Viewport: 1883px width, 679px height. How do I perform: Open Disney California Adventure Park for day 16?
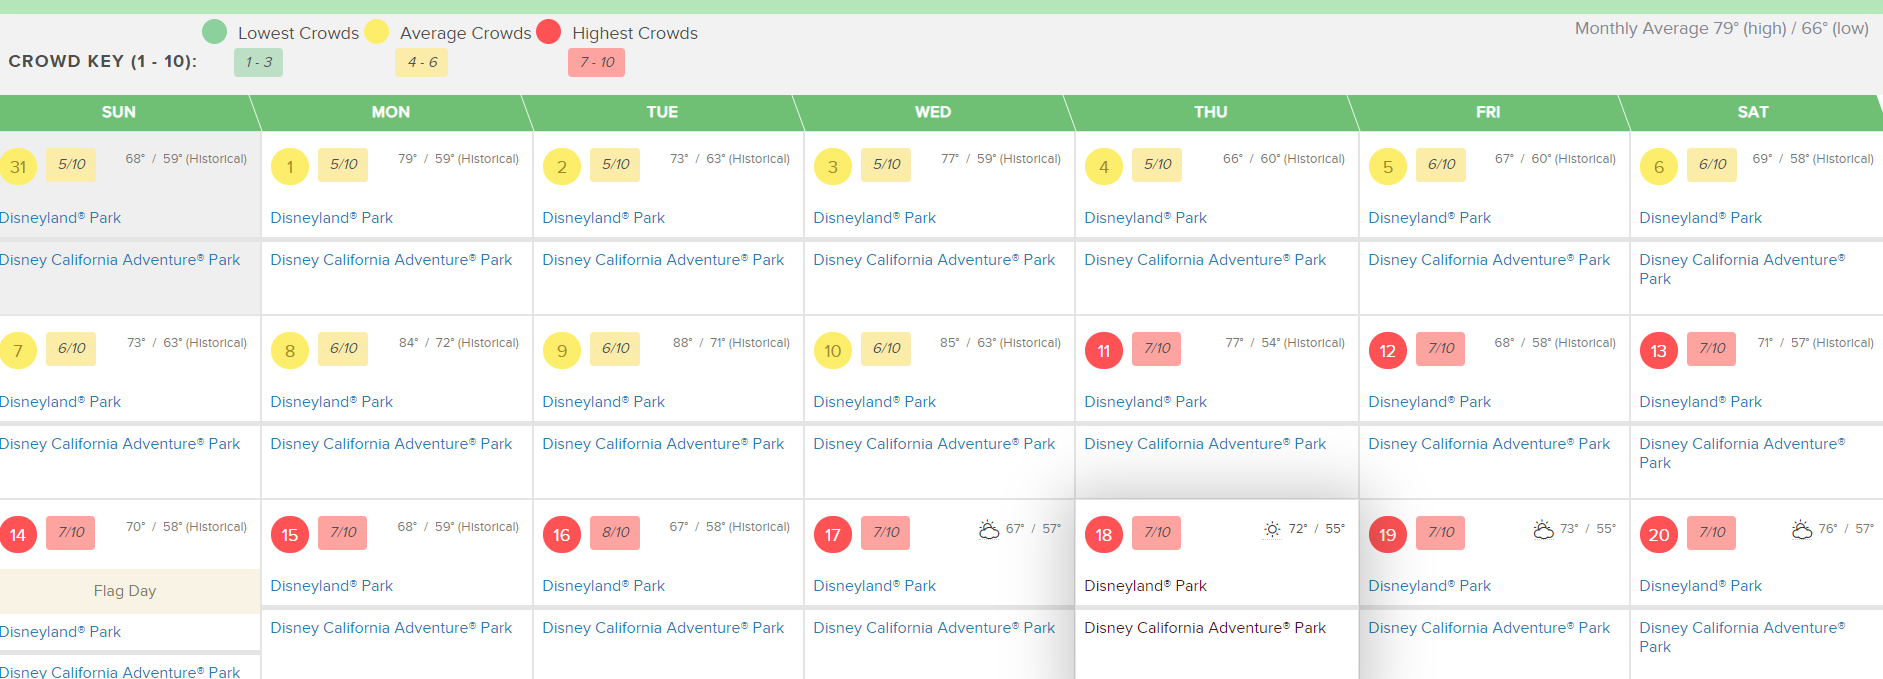(x=663, y=628)
